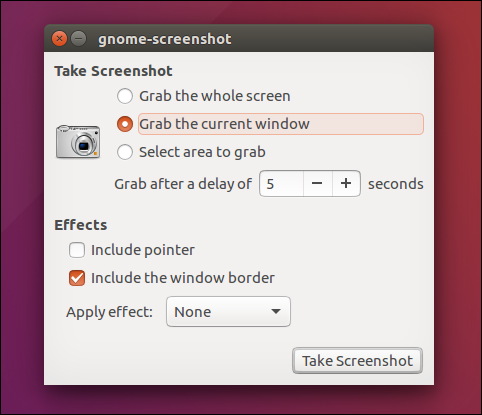Click the 'Include pointer' text label
The image size is (482, 415).
point(143,250)
